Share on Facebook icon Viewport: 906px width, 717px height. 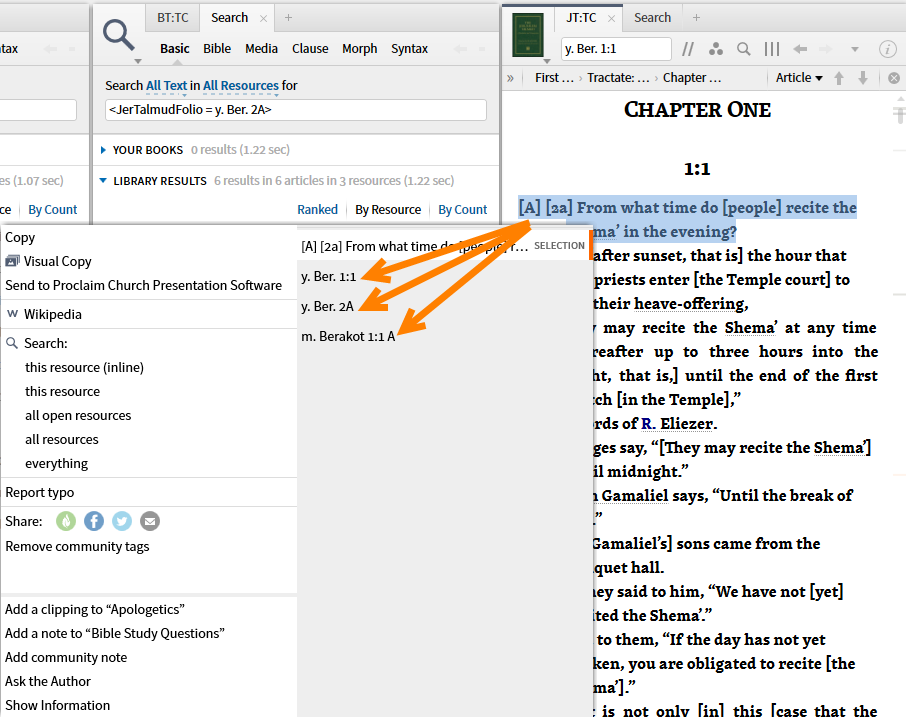tap(94, 521)
